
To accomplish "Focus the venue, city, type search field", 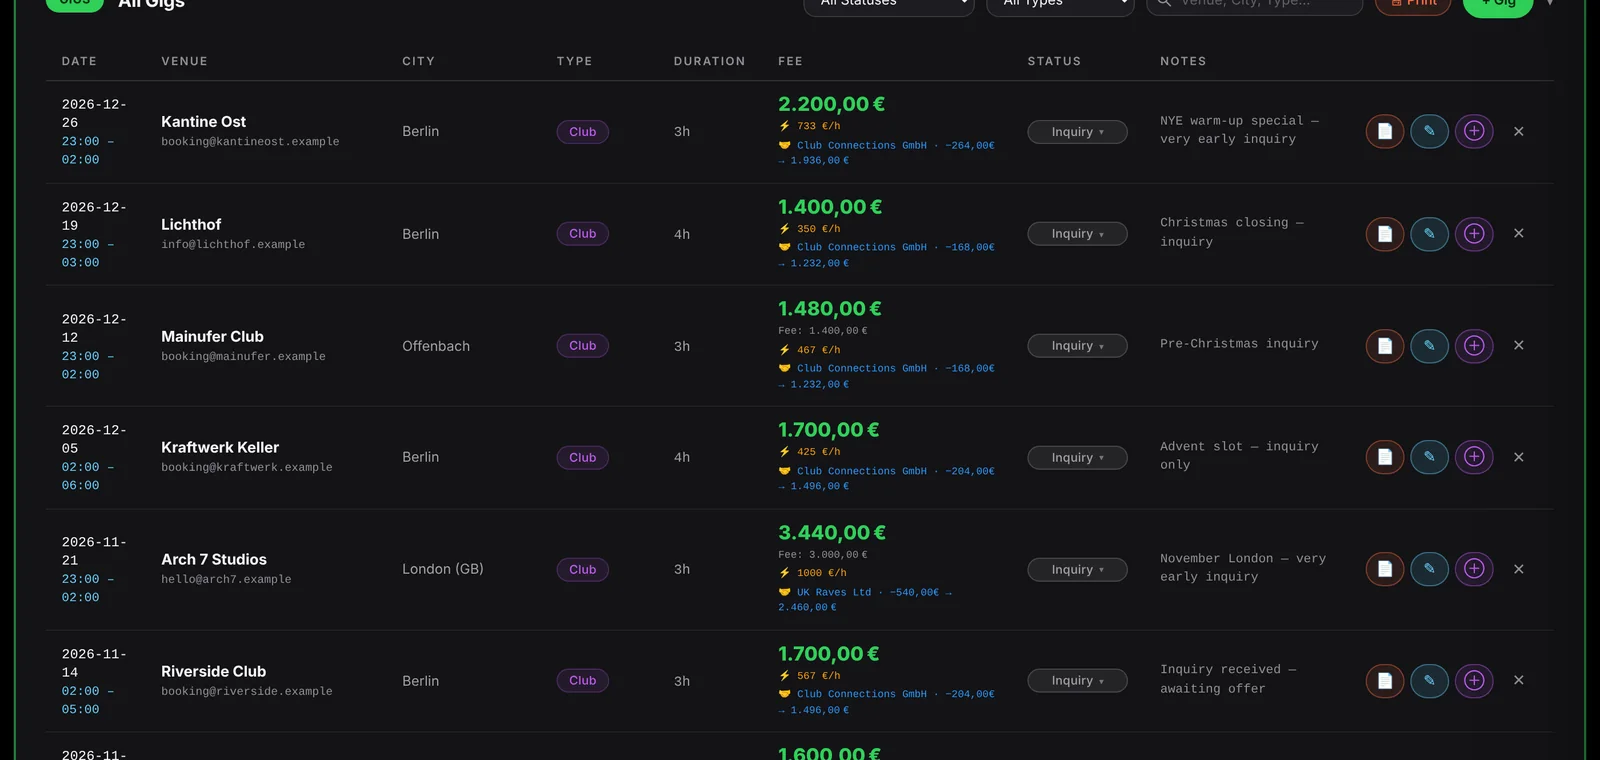I will pos(1255,4).
